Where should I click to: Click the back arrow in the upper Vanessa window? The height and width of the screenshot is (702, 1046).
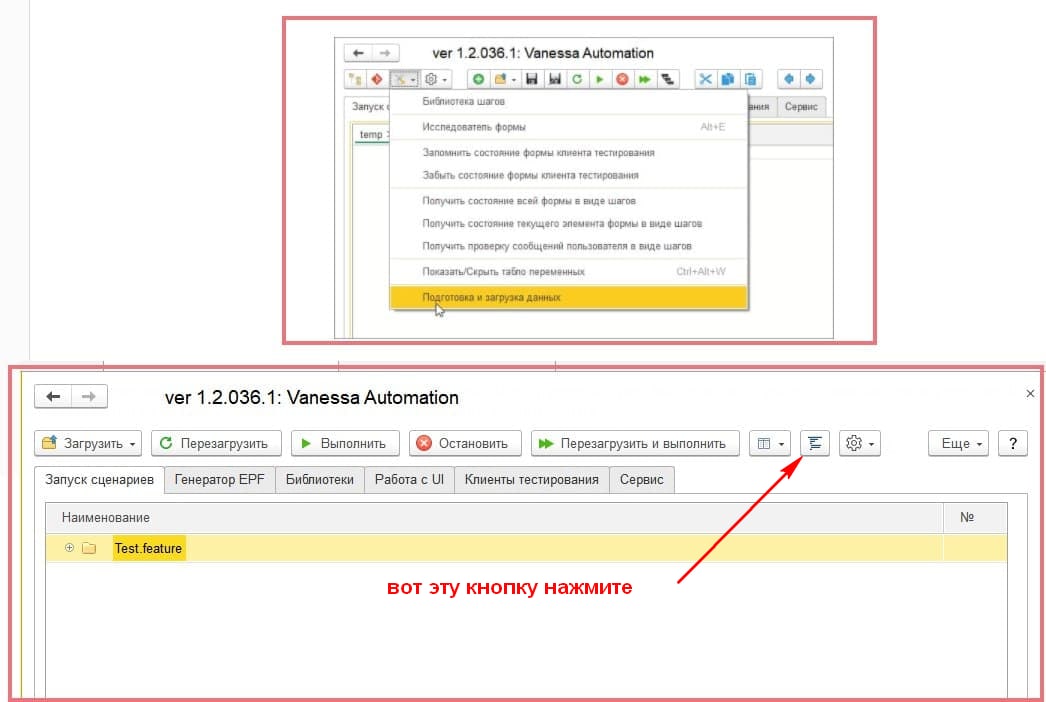358,53
